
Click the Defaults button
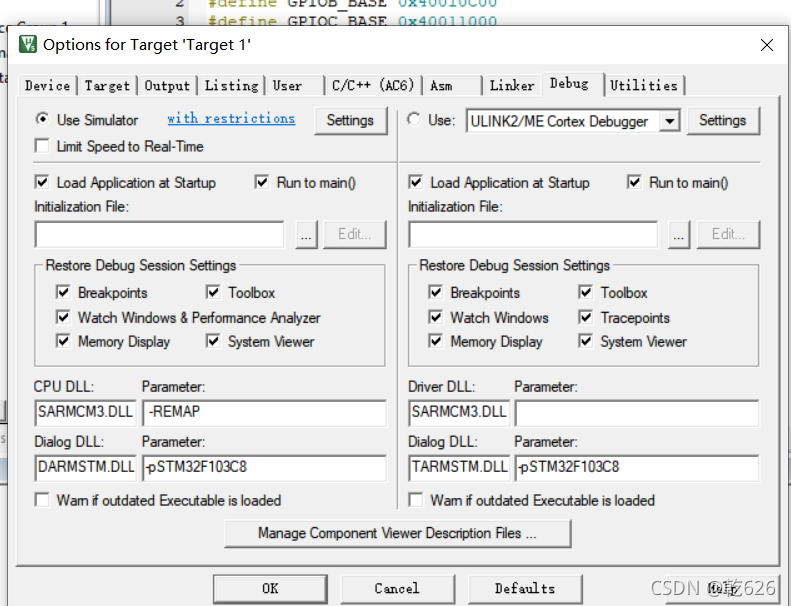pyautogui.click(x=525, y=588)
